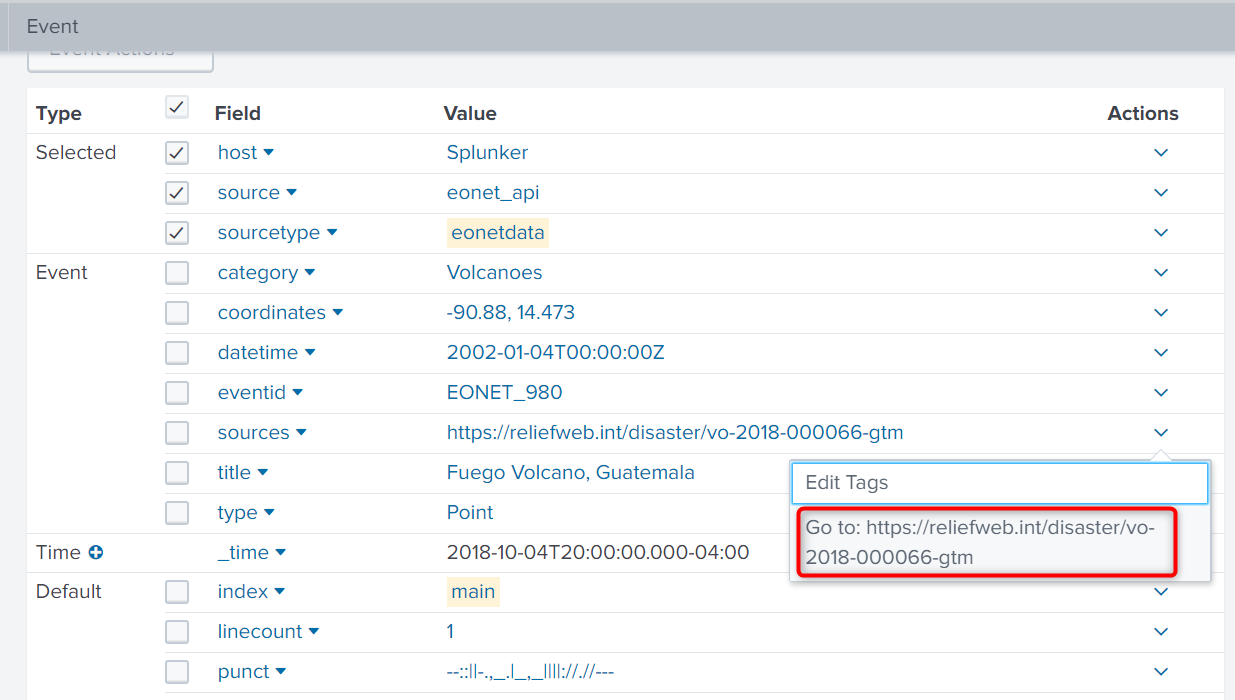The width and height of the screenshot is (1235, 700).
Task: Open the actions chevron for the source row
Action: (1160, 193)
